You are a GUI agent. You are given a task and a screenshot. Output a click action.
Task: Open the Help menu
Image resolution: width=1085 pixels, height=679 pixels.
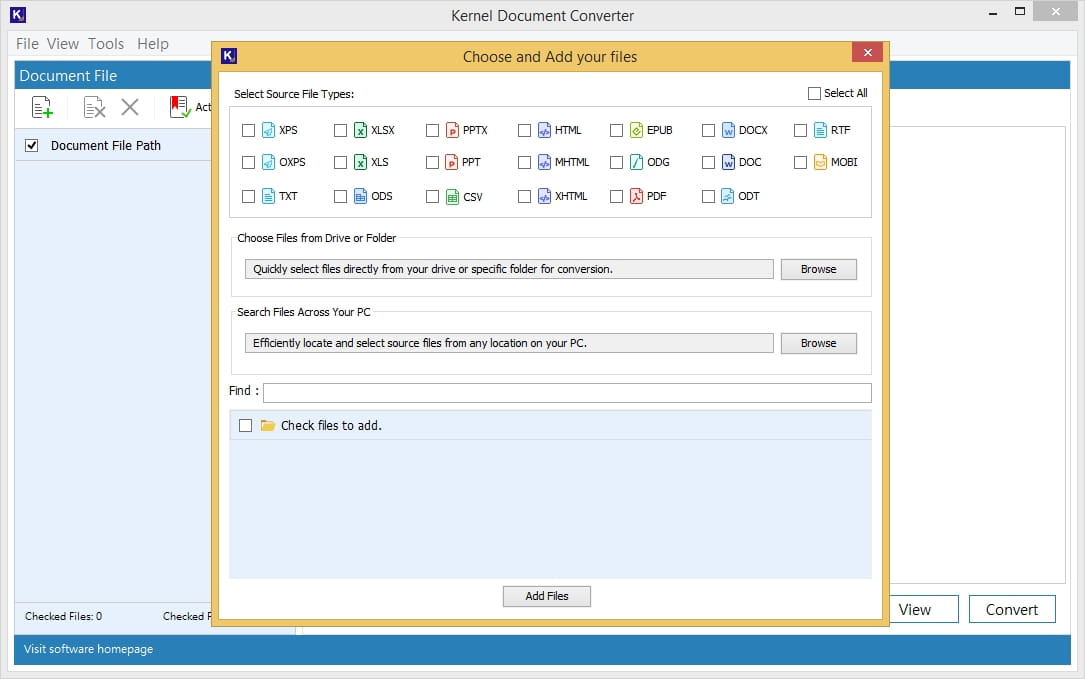(152, 44)
